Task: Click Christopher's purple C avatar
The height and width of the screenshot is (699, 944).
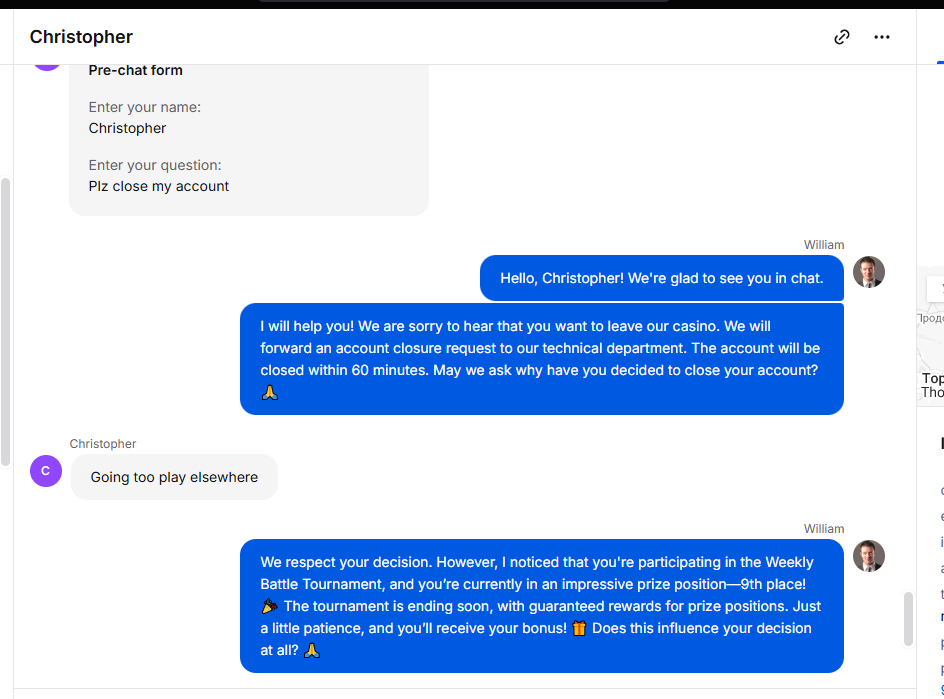Action: tap(46, 471)
